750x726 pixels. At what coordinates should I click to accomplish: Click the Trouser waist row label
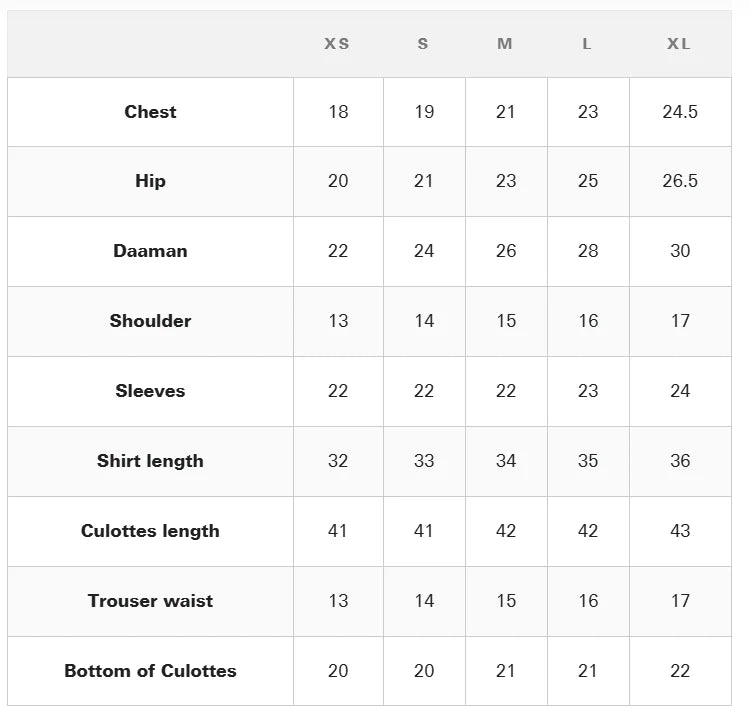coord(150,601)
